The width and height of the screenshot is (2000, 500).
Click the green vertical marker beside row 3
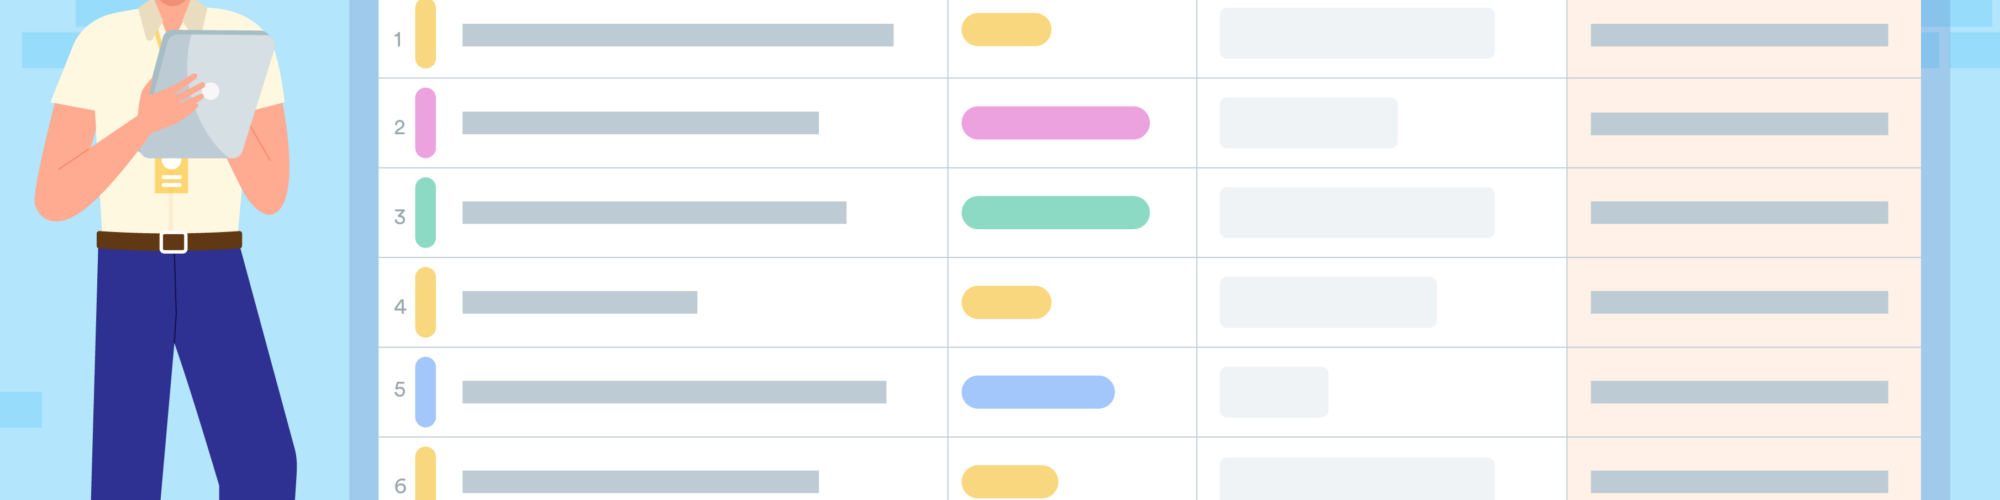pos(425,213)
